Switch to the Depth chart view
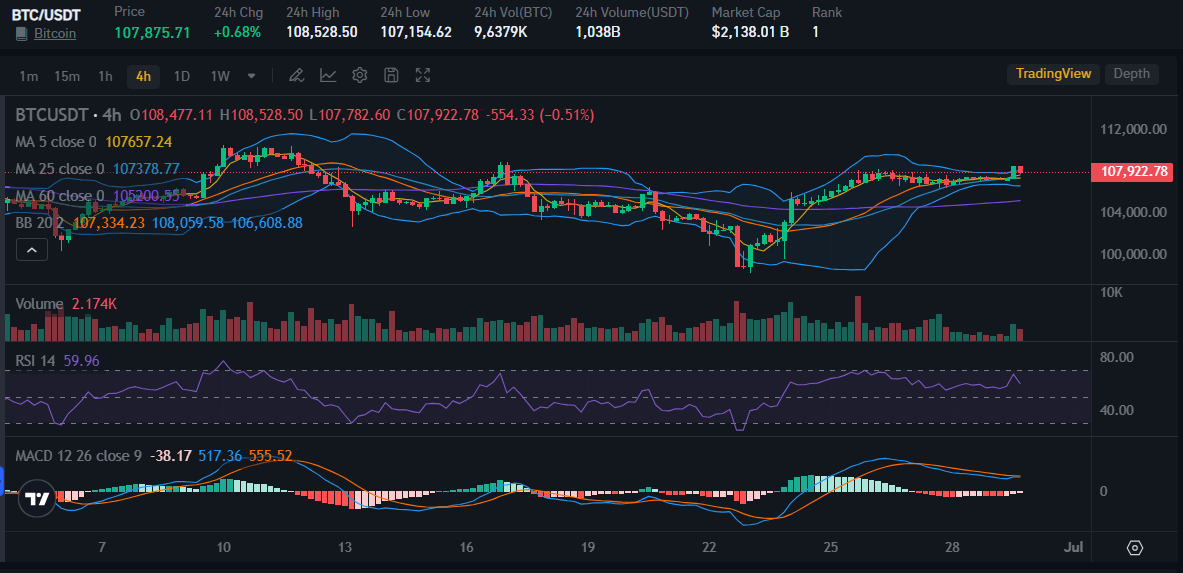This screenshot has width=1183, height=573. click(x=1132, y=74)
